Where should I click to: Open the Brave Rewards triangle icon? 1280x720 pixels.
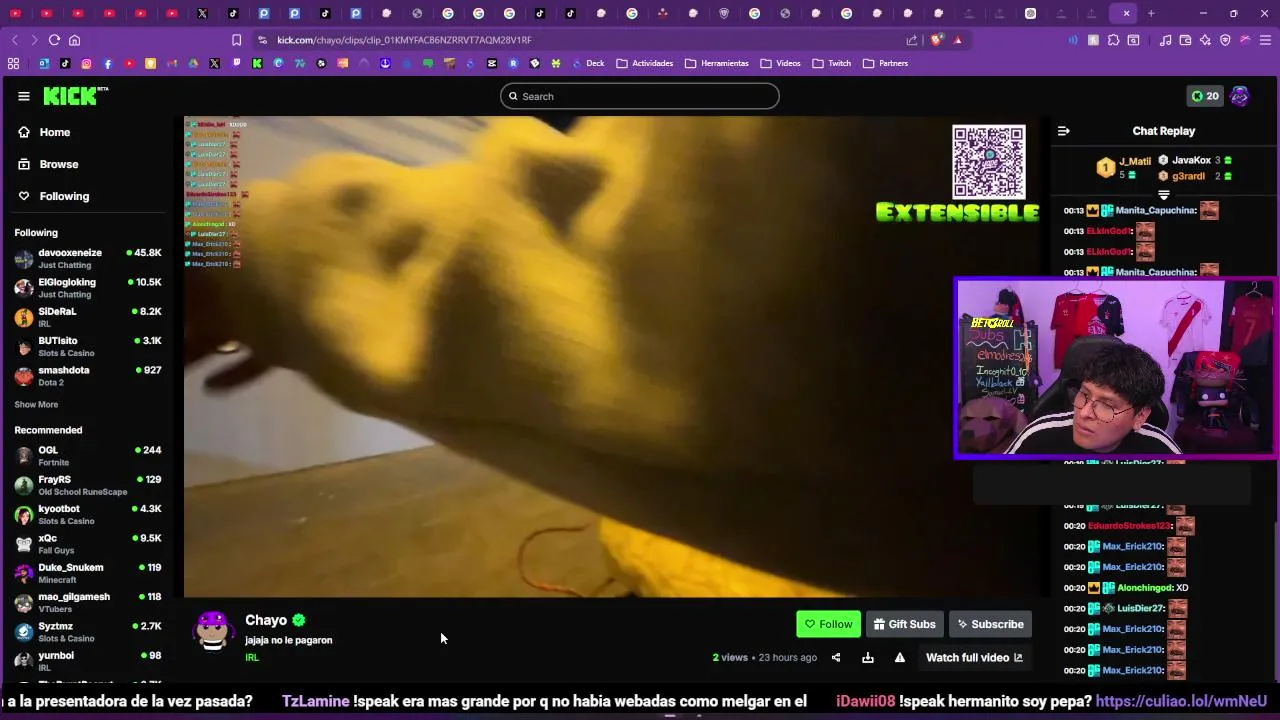958,40
